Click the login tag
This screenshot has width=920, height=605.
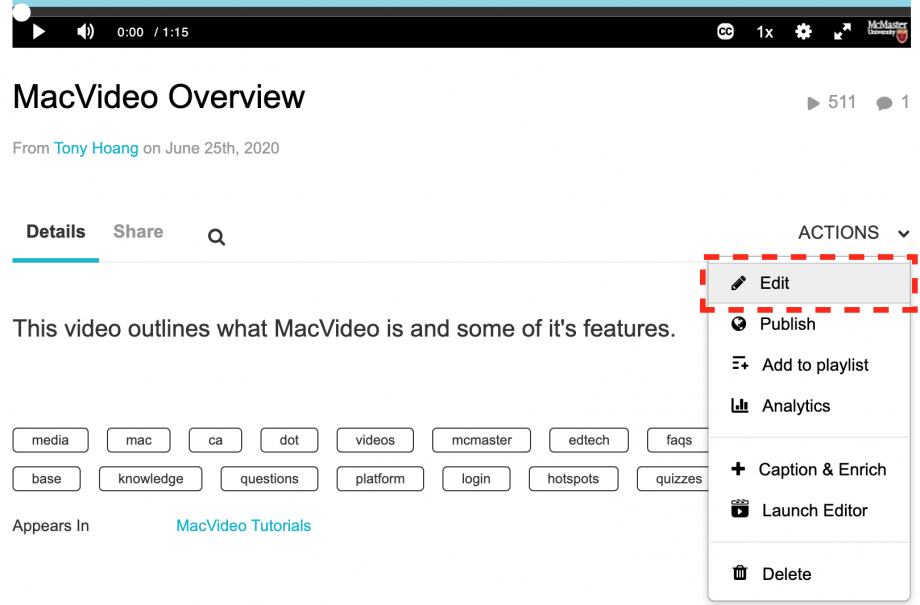476,479
